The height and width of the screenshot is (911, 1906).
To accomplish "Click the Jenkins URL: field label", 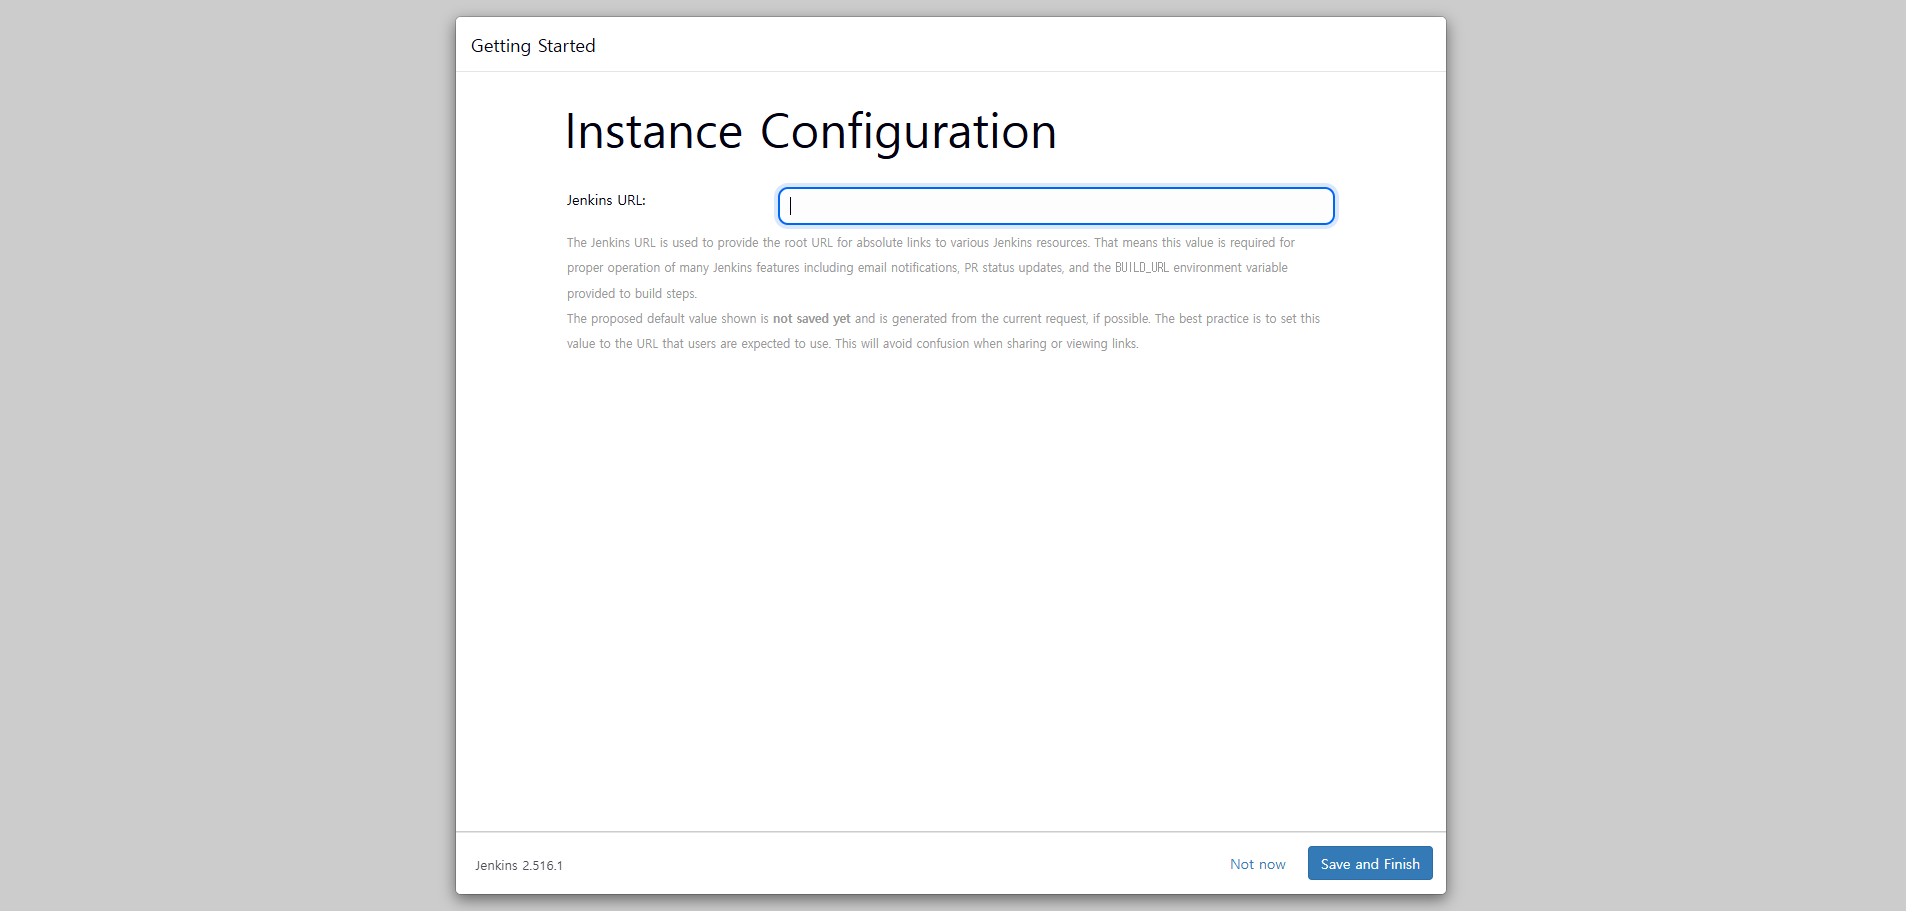I will point(606,200).
